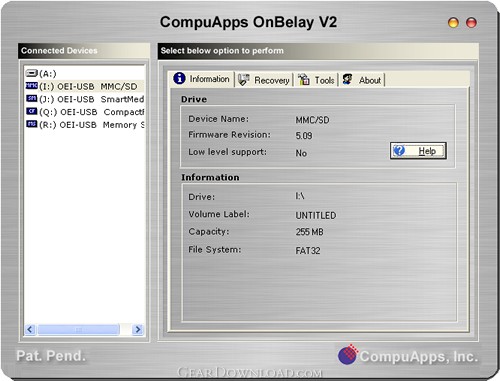
Task: Click the Recovery tab's checkmark icon
Action: (x=243, y=80)
